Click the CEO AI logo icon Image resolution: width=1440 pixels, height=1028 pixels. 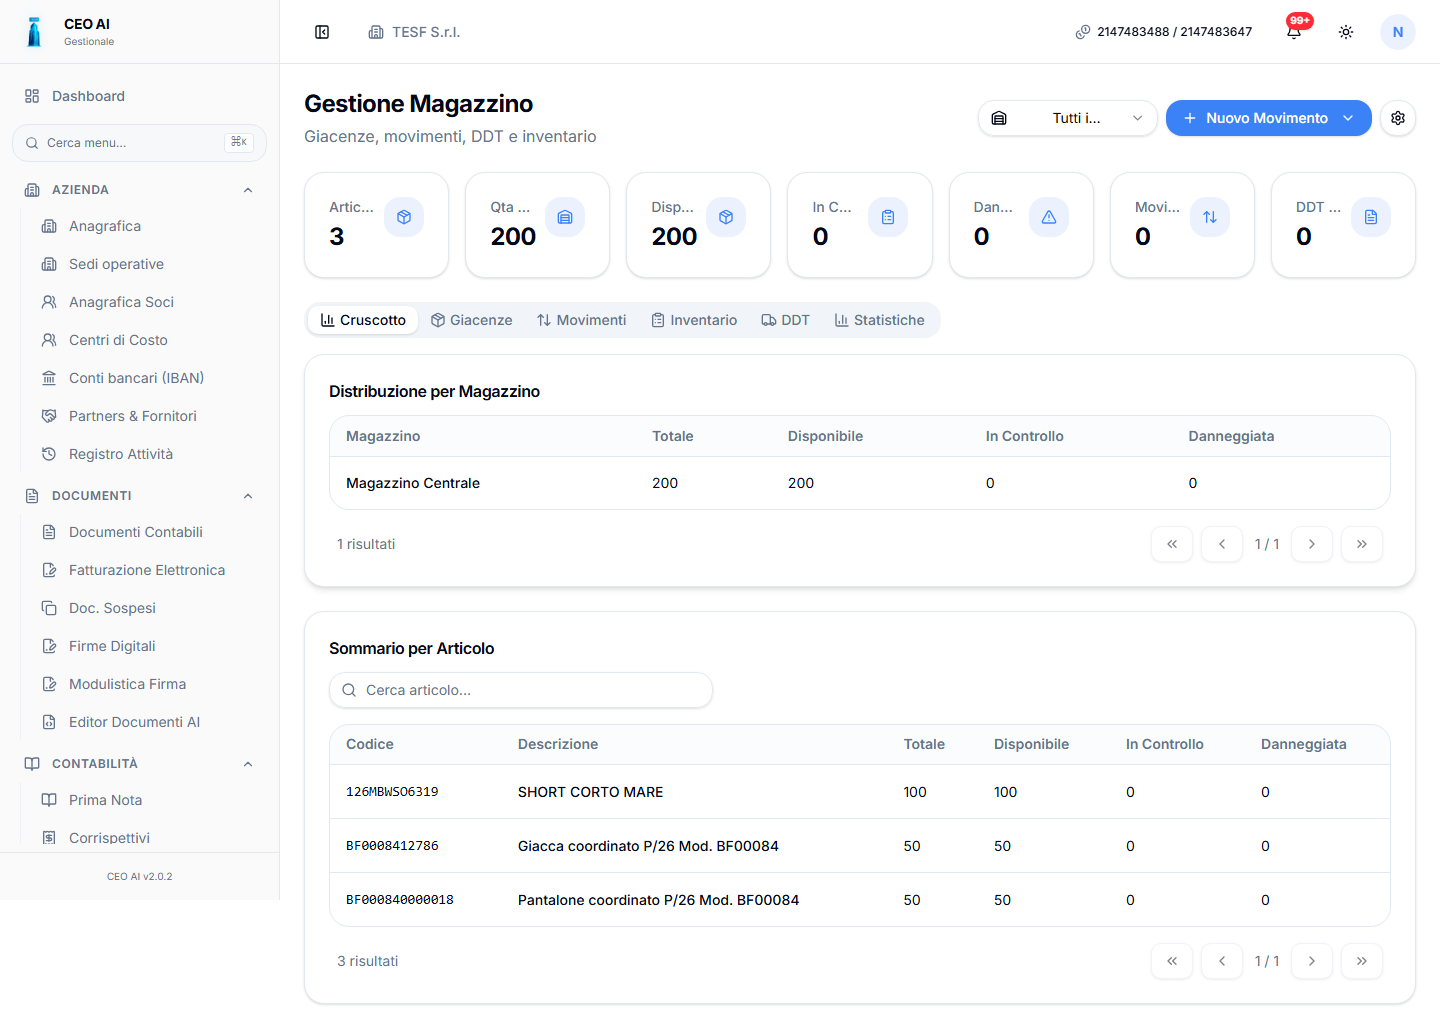click(34, 32)
